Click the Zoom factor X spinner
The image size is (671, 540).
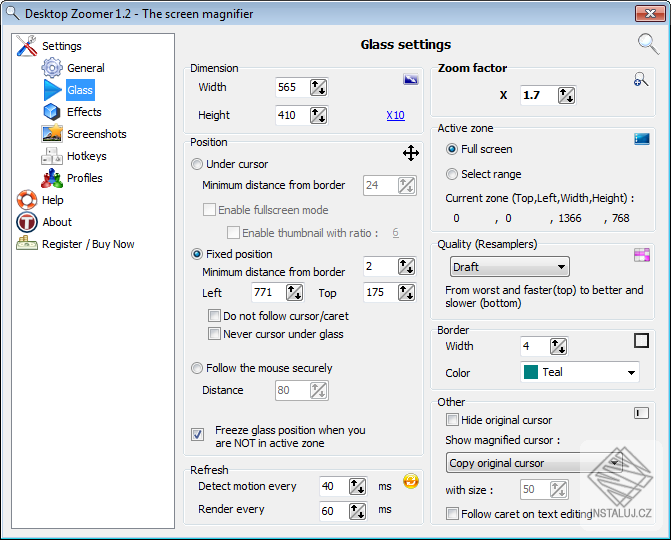566,95
